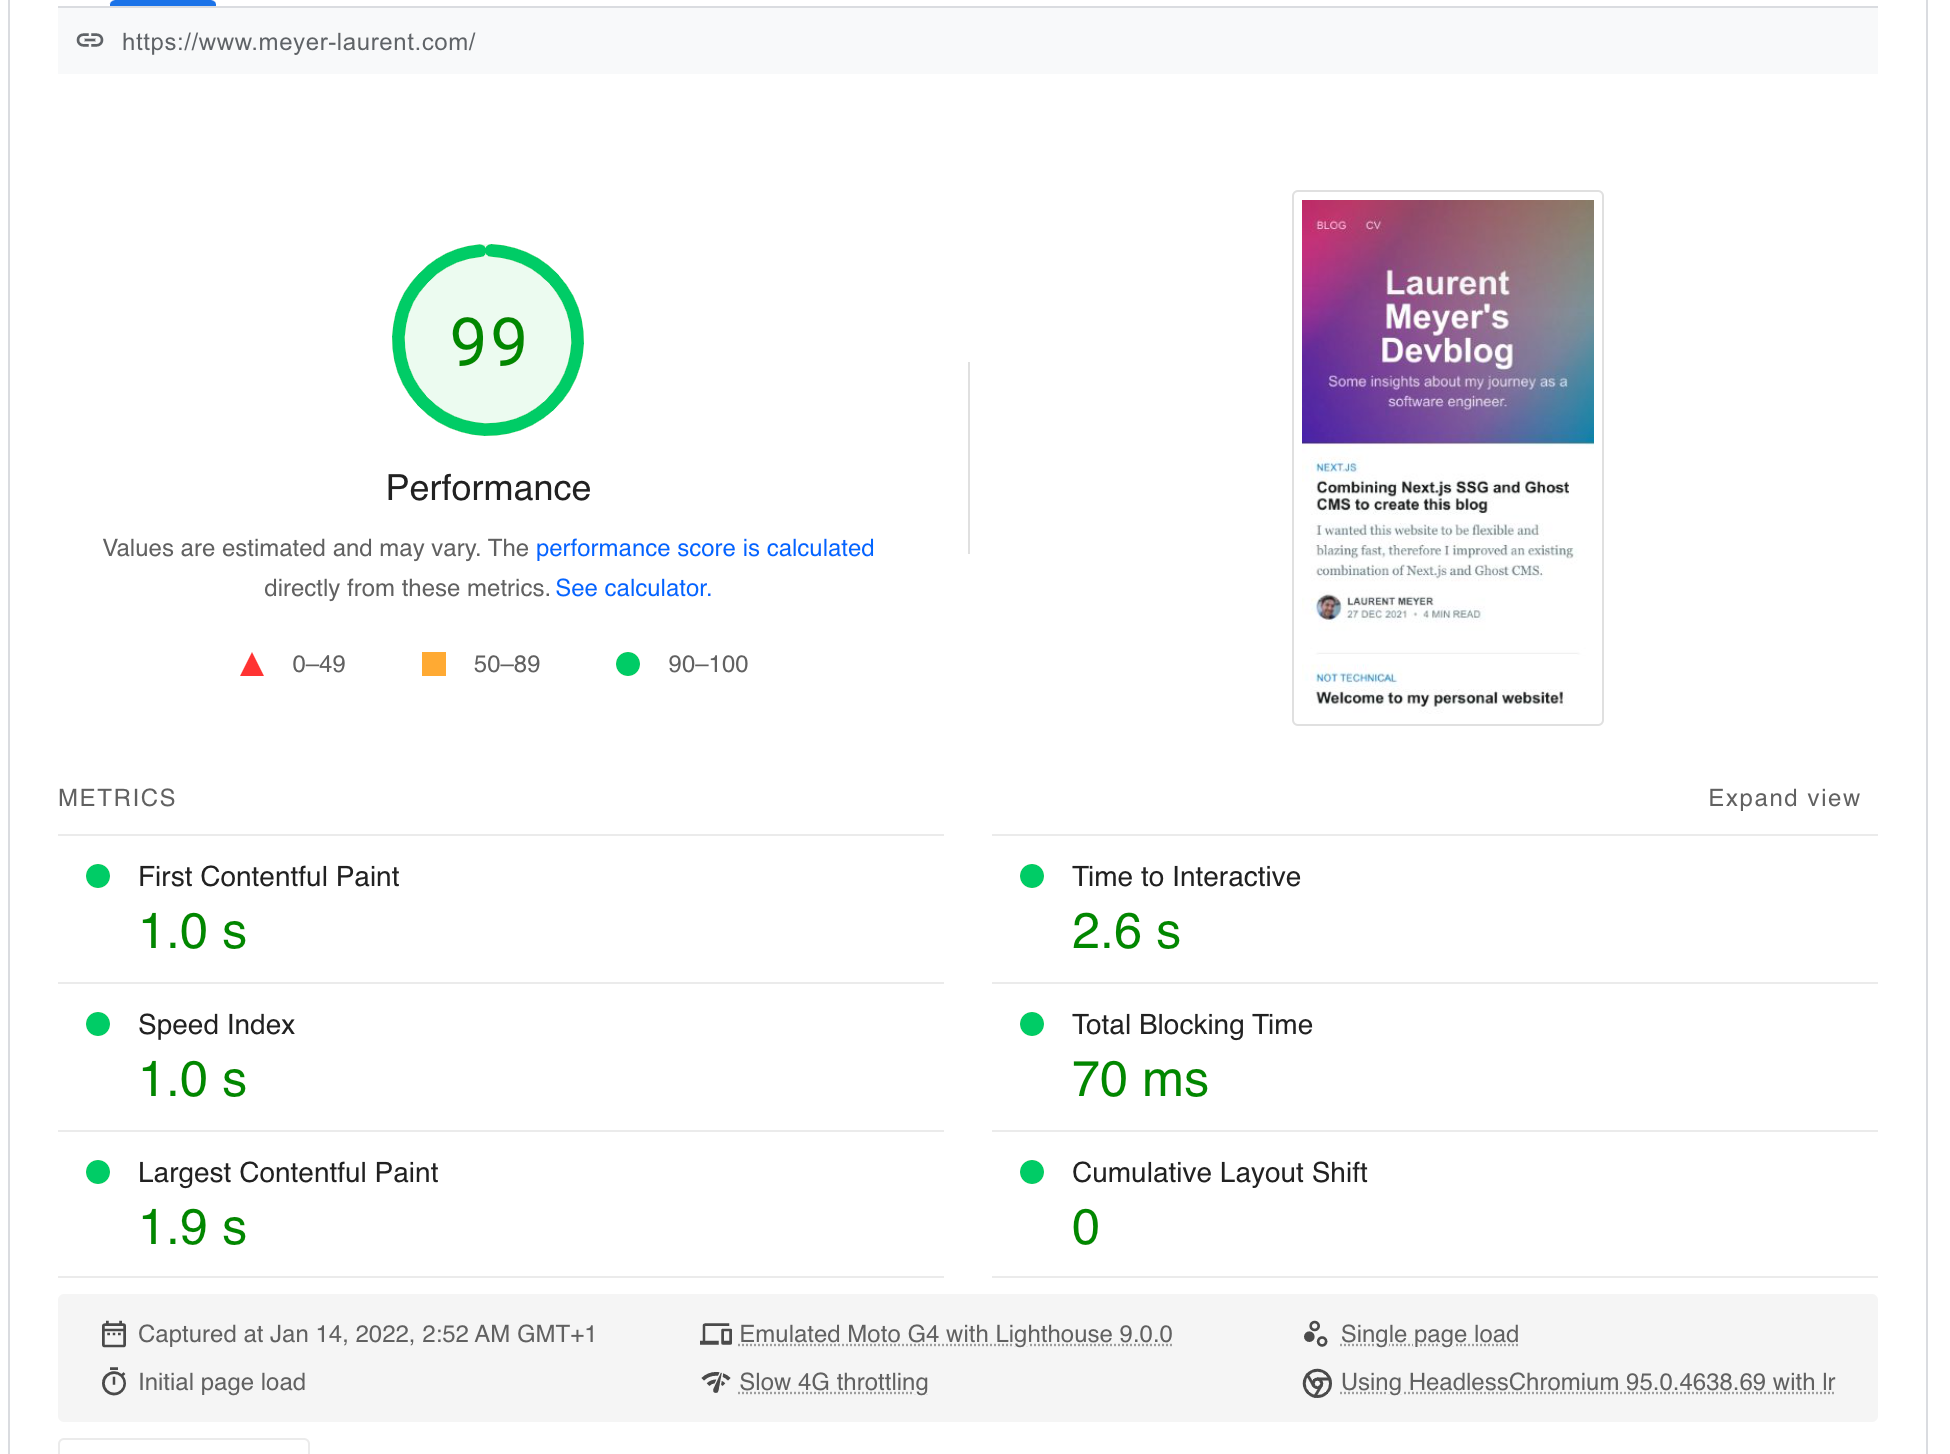Open Emulated Moto G4 with Lighthouse 9.0.0
1950x1454 pixels.
956,1334
